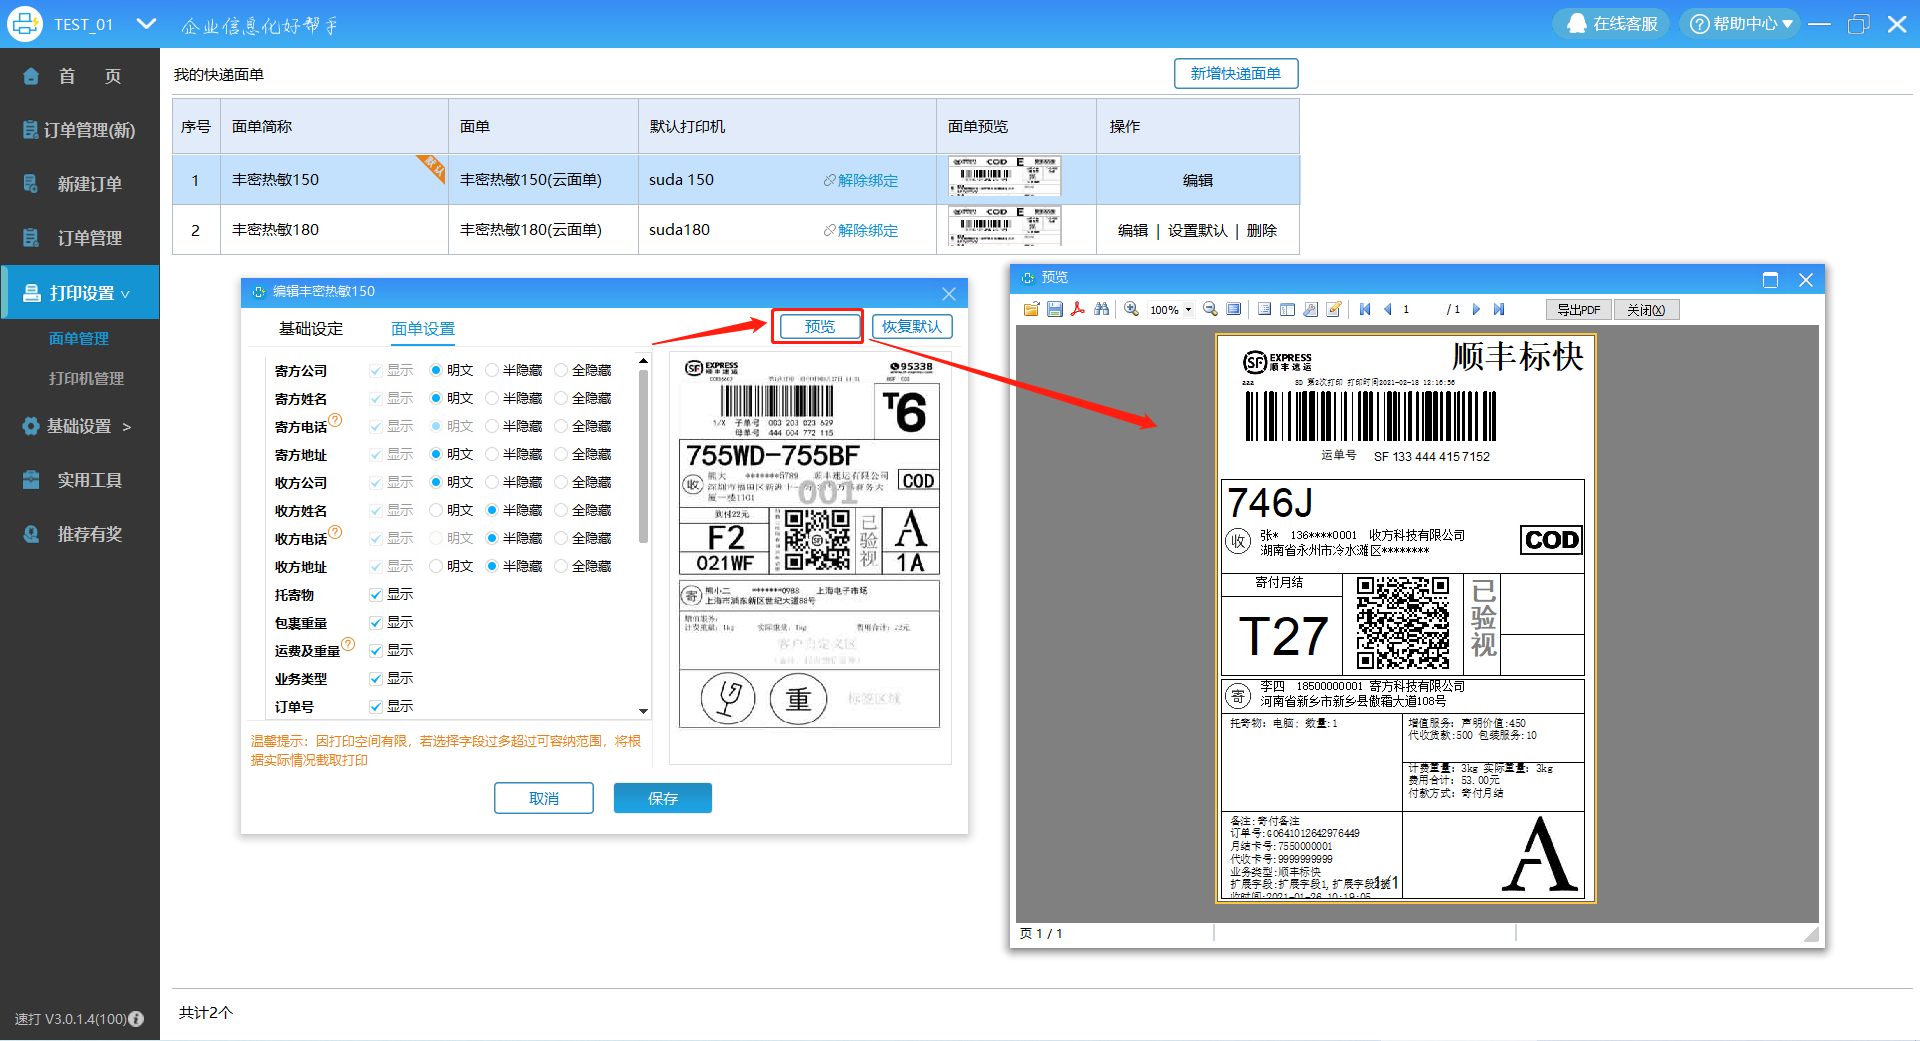Click the thumbnails panel icon in preview toolbar
Screen dimensions: 1920x1041
point(1287,309)
